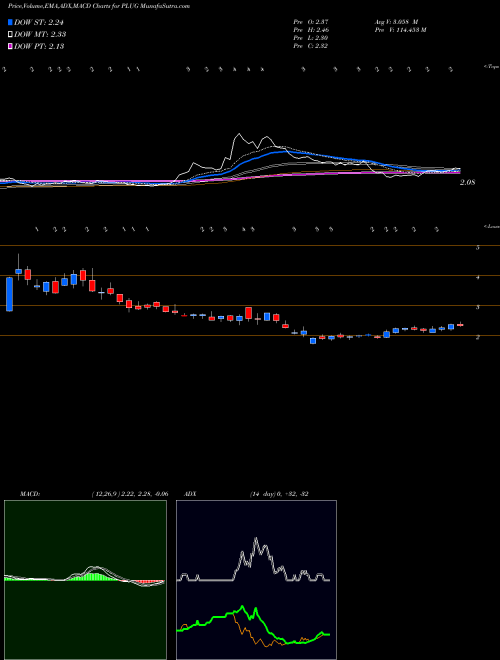This screenshot has width=500, height=660.
Task: Click the price axis label 2
Action: (x=478, y=337)
